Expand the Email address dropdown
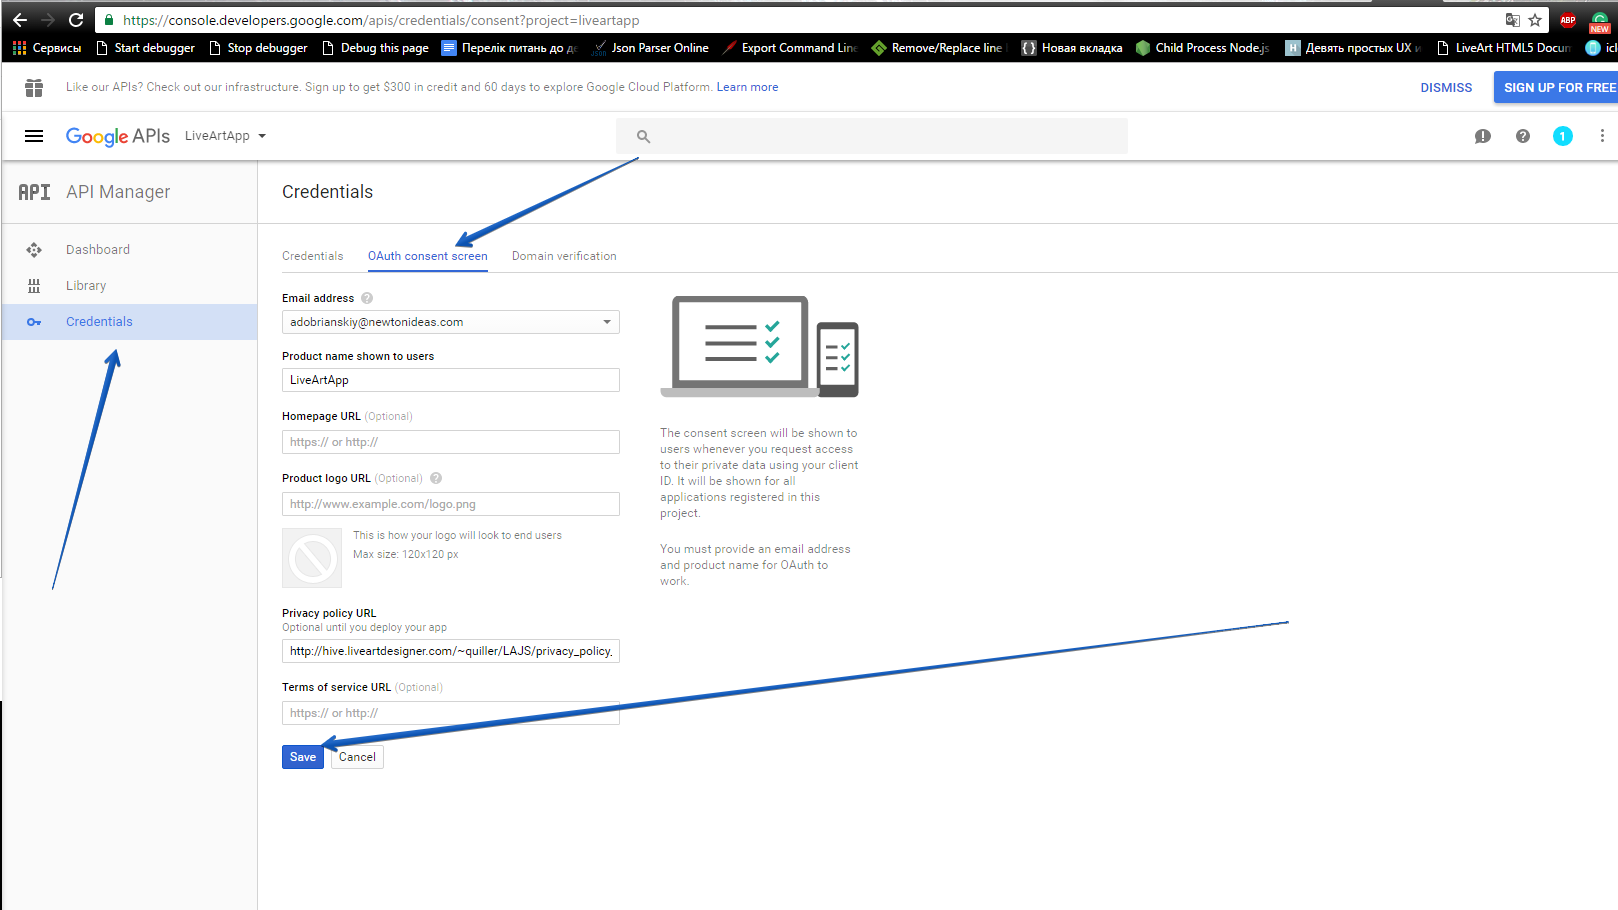 [451, 322]
